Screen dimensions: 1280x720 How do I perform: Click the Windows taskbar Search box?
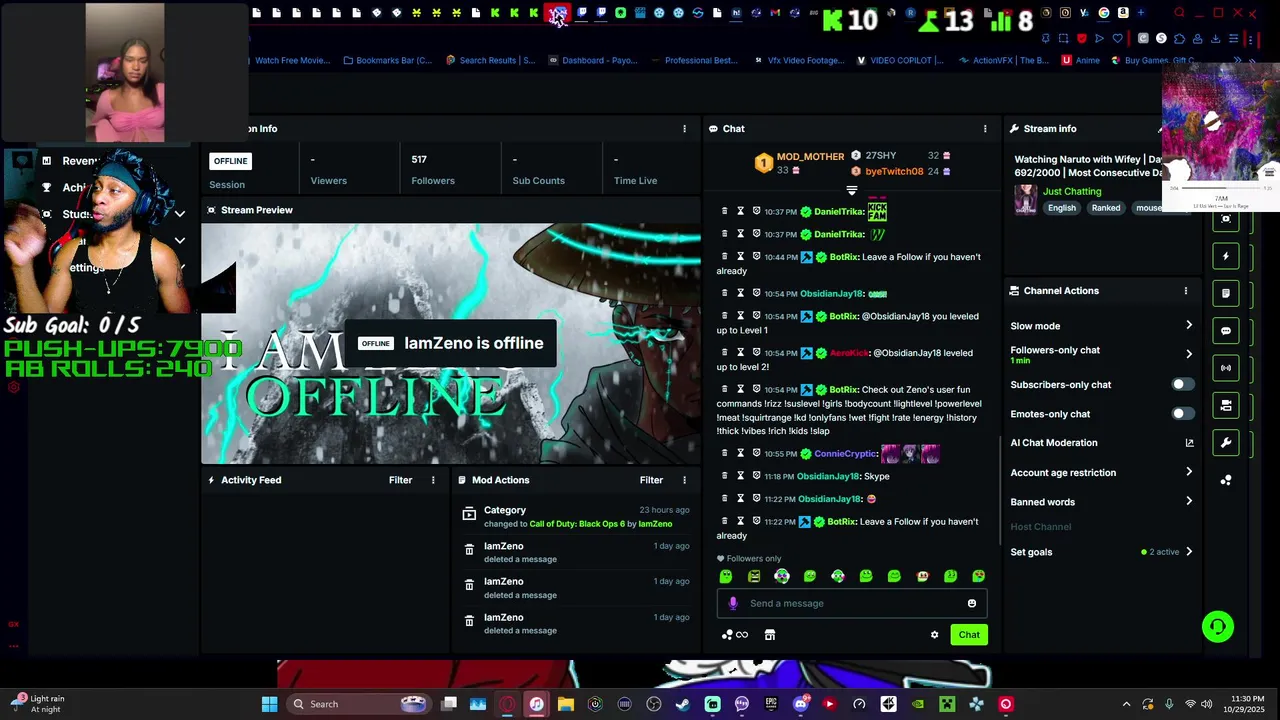tap(358, 704)
